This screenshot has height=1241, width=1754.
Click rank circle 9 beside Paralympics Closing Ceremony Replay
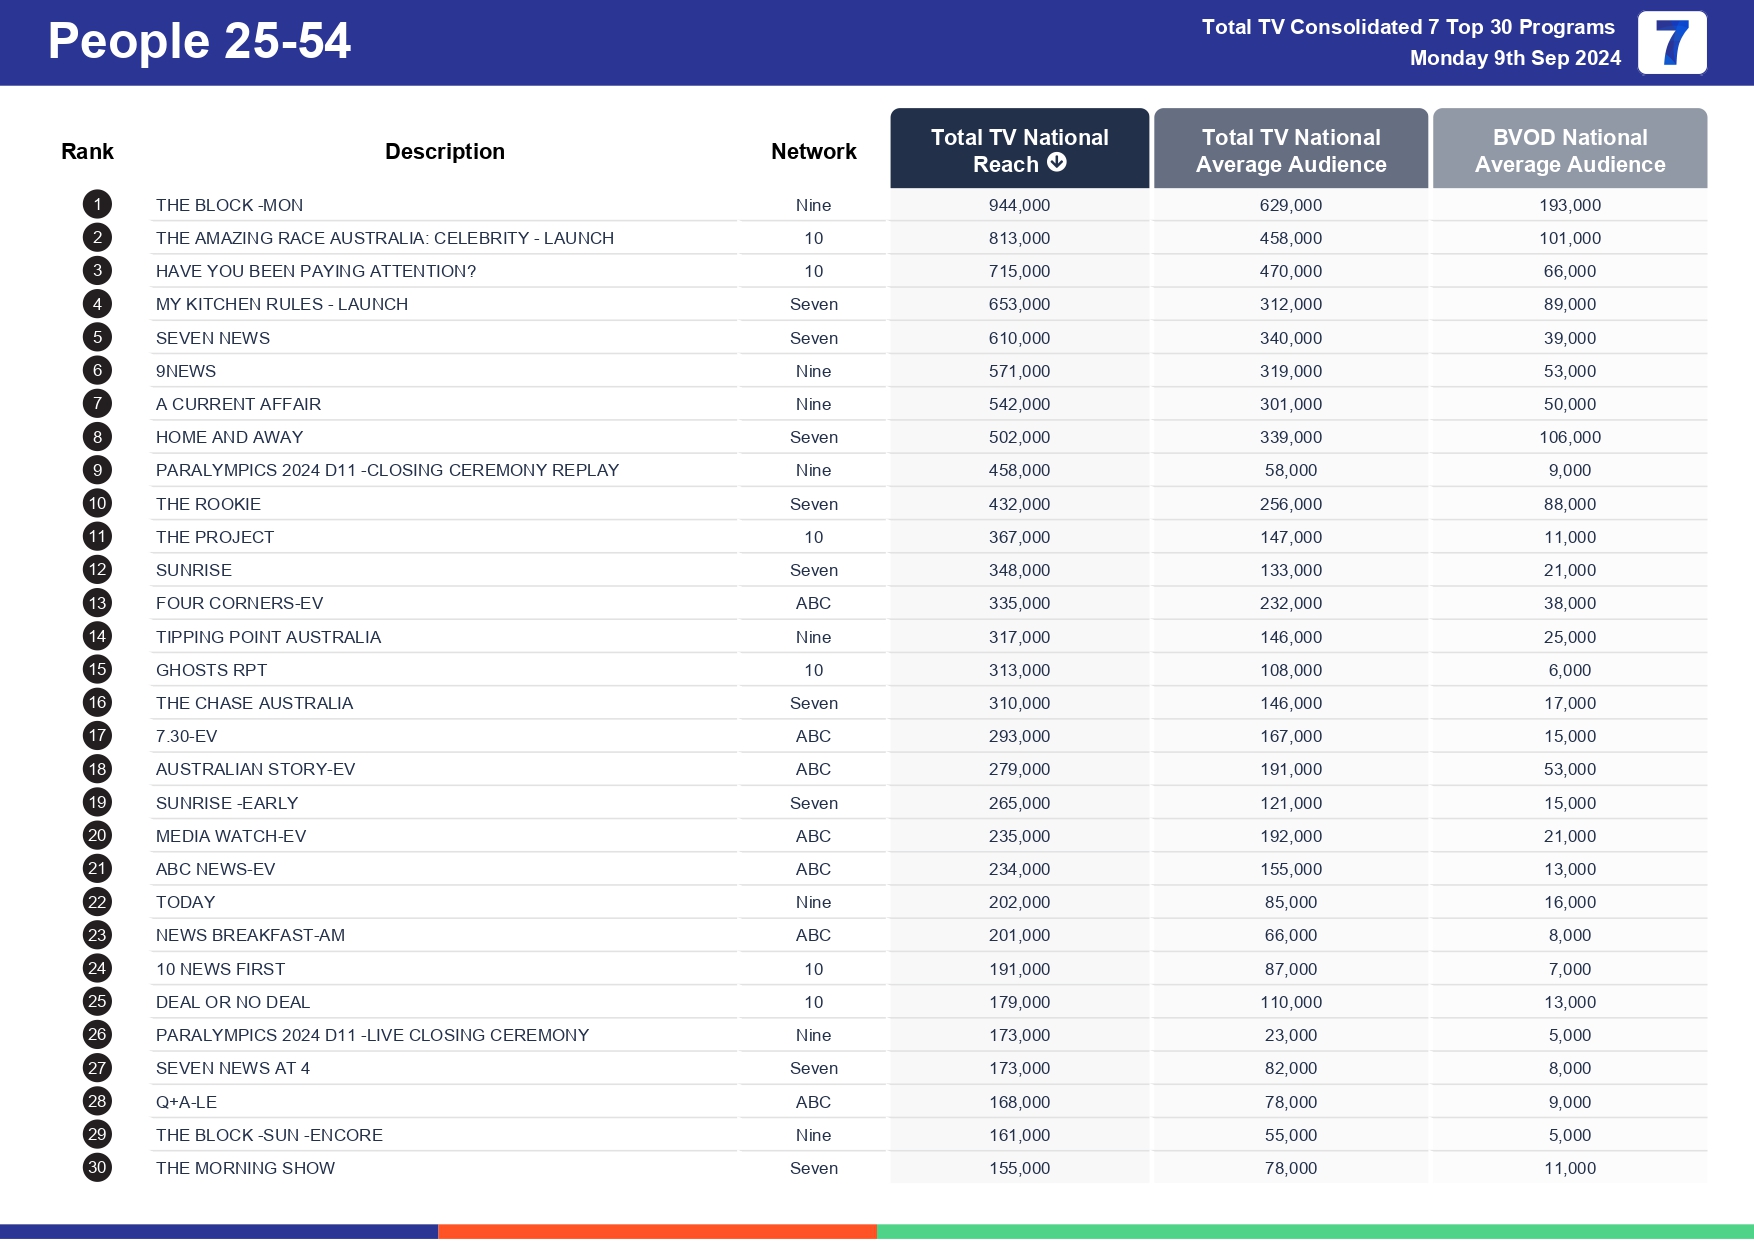click(96, 470)
